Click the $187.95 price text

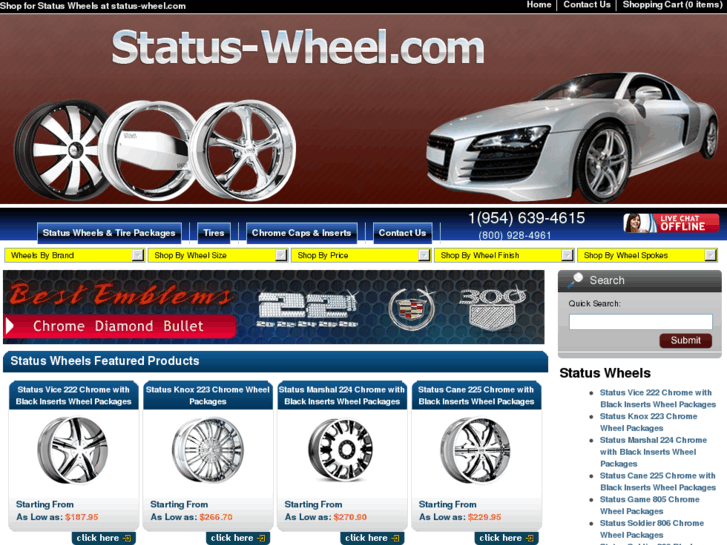pos(82,517)
